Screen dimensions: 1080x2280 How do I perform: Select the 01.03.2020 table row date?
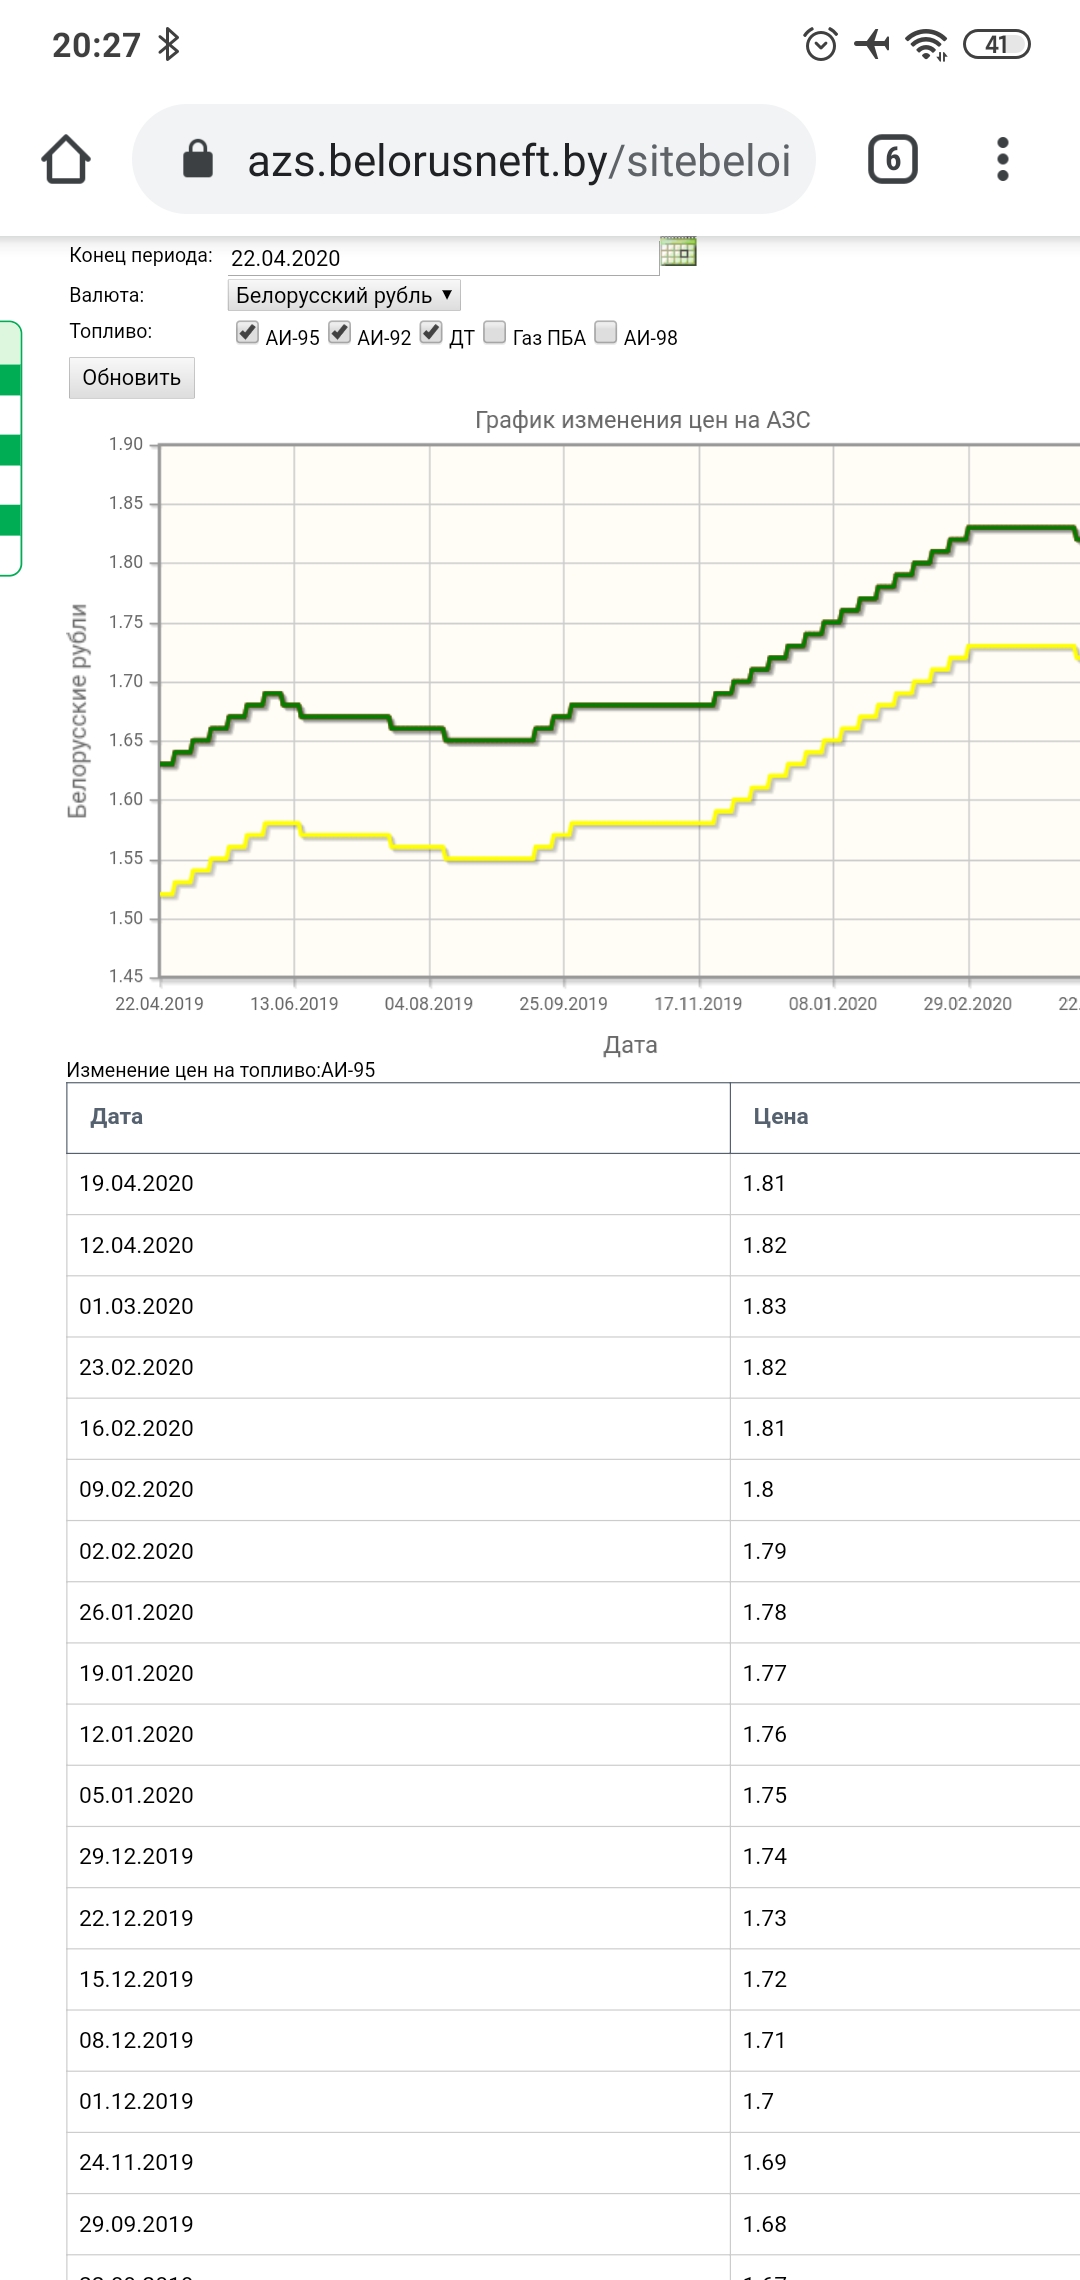tap(137, 1306)
